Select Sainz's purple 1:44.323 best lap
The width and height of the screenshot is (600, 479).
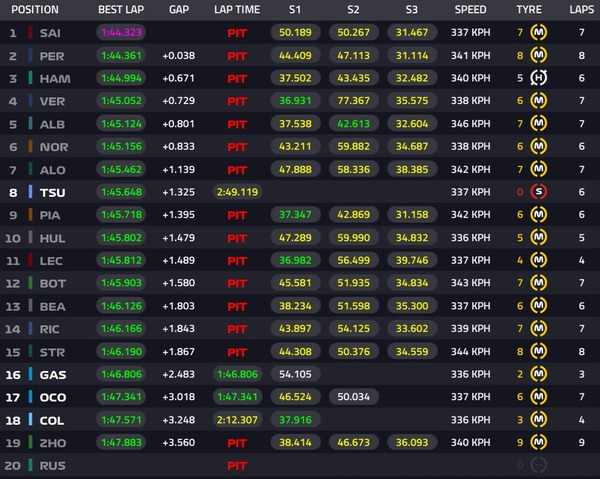(x=121, y=33)
